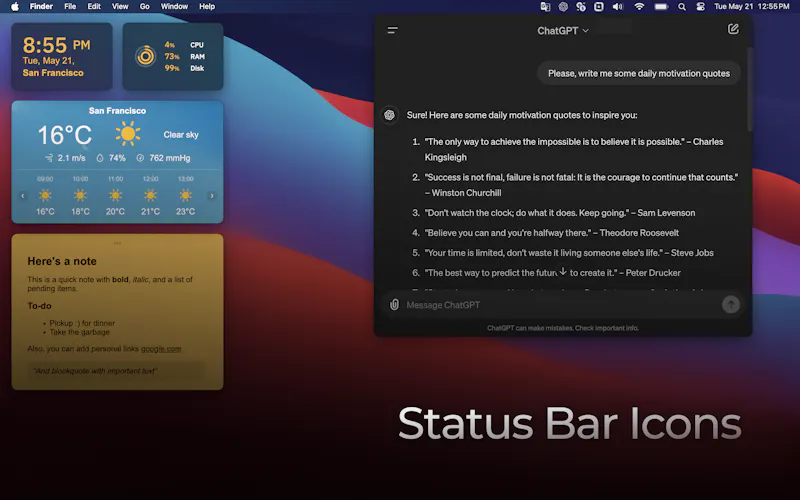This screenshot has width=800, height=500.
Task: Open the Wi-Fi status menu
Action: (639, 7)
